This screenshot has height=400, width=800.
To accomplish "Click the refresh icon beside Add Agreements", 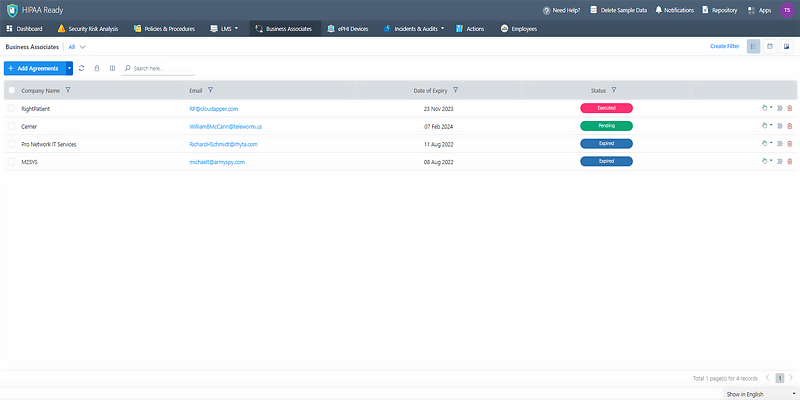I will tap(82, 68).
